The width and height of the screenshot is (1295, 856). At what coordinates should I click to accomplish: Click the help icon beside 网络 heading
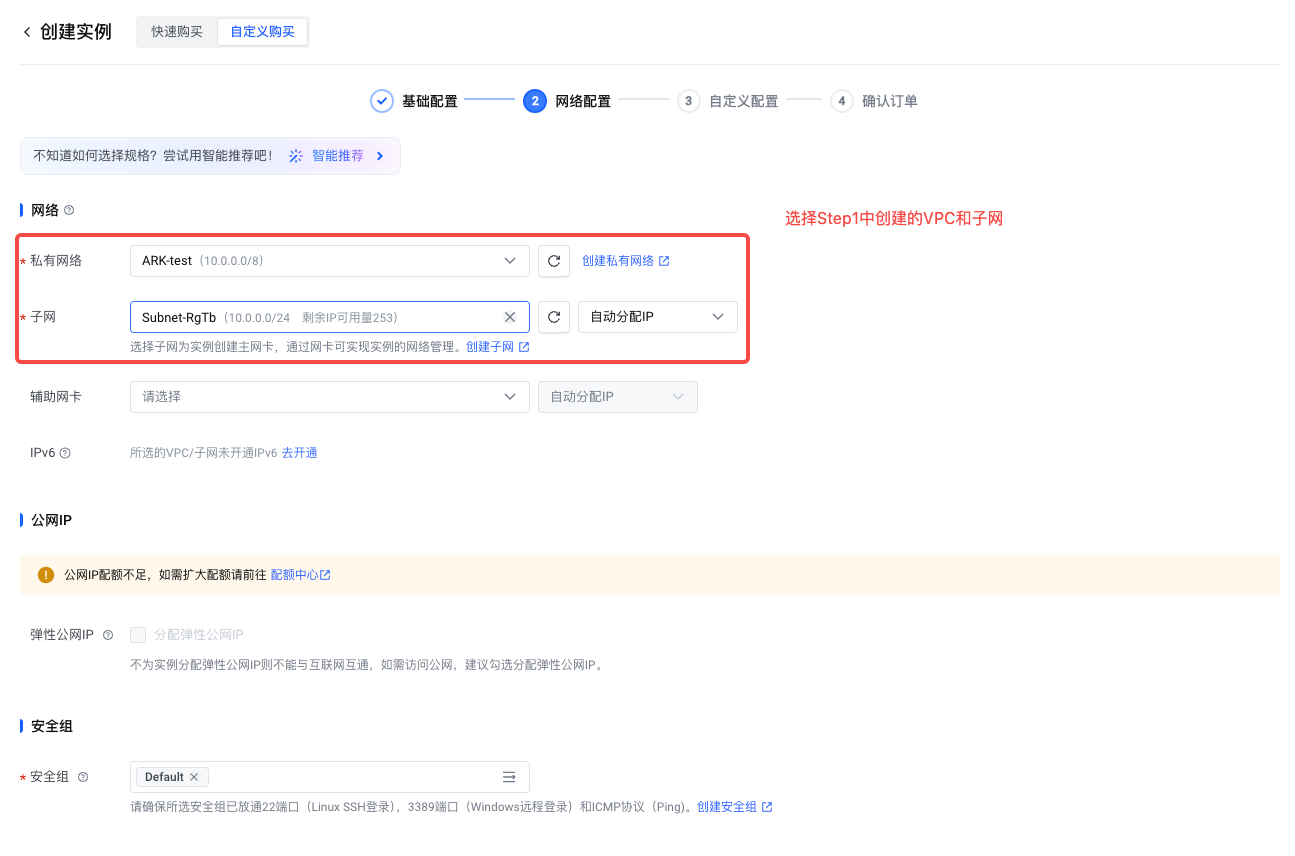tap(69, 210)
